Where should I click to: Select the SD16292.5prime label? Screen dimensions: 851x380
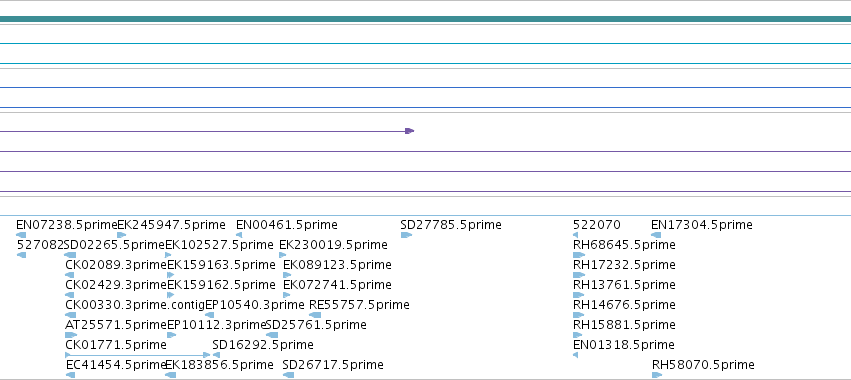(x=263, y=345)
